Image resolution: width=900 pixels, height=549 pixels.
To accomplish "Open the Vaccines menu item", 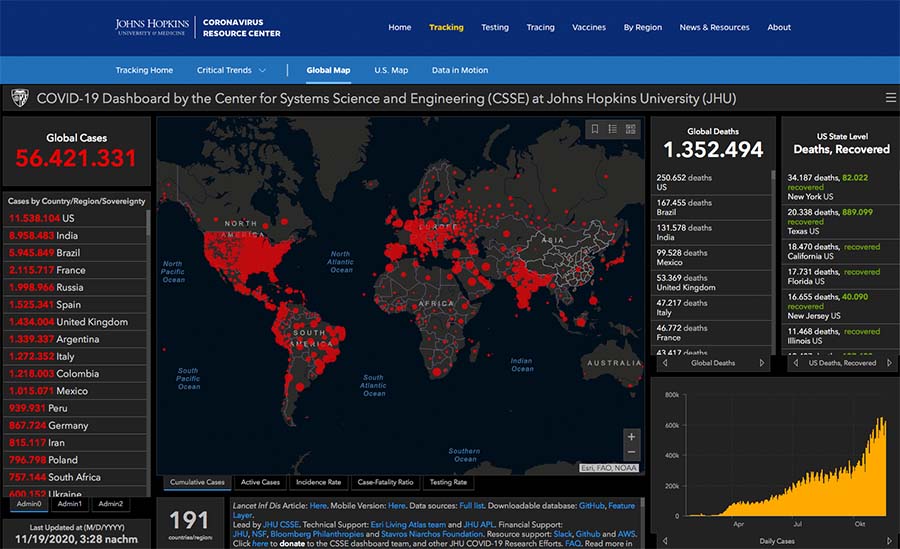I will [589, 27].
